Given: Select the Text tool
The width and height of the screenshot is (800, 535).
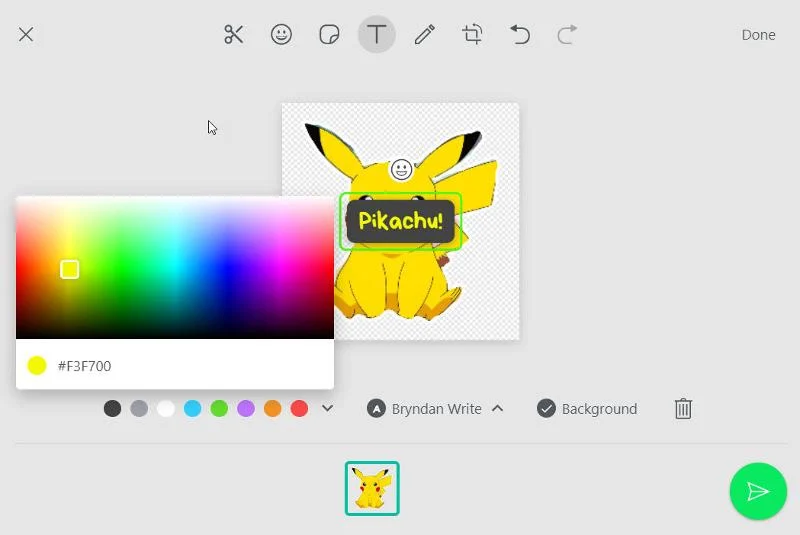Looking at the screenshot, I should (x=377, y=35).
